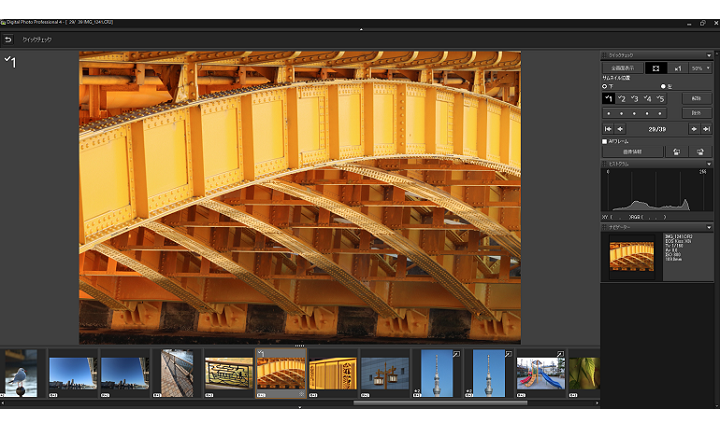Select the seagull thumbnail in filmstrip
720x444 pixels.
[20, 373]
